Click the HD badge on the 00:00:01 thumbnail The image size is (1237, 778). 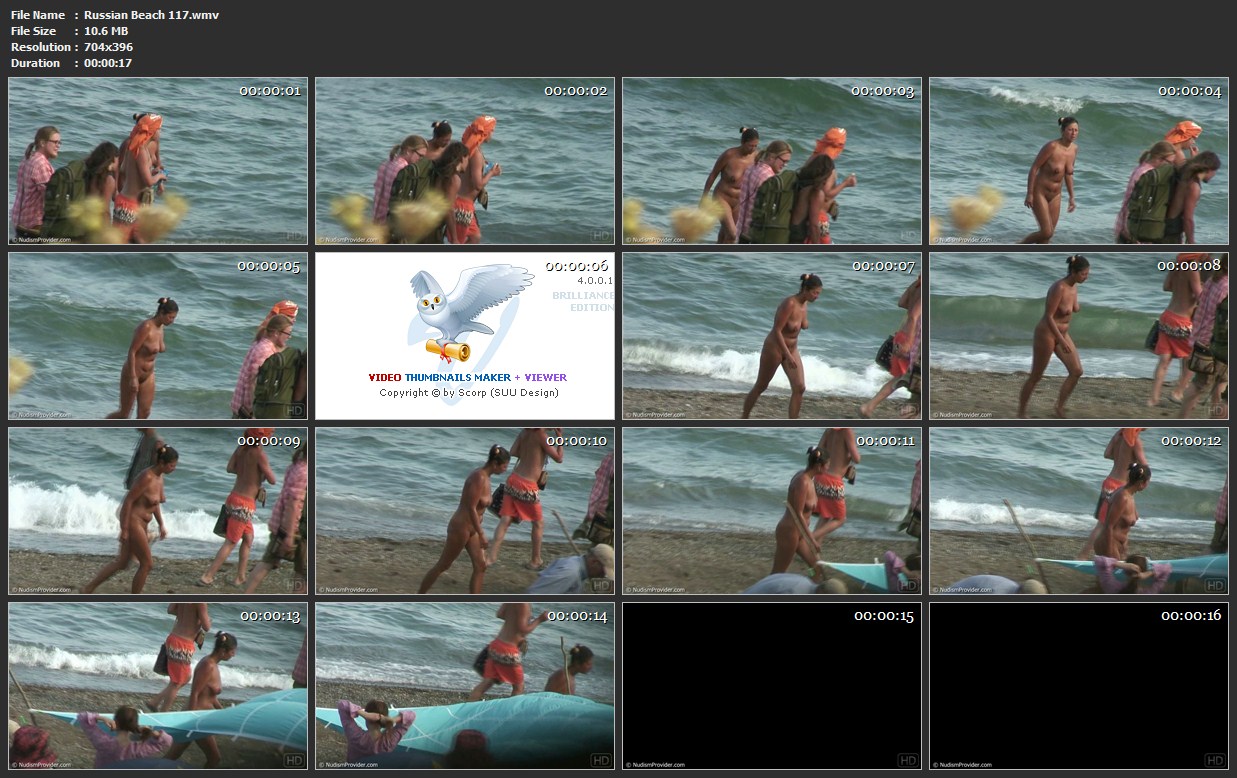[293, 236]
